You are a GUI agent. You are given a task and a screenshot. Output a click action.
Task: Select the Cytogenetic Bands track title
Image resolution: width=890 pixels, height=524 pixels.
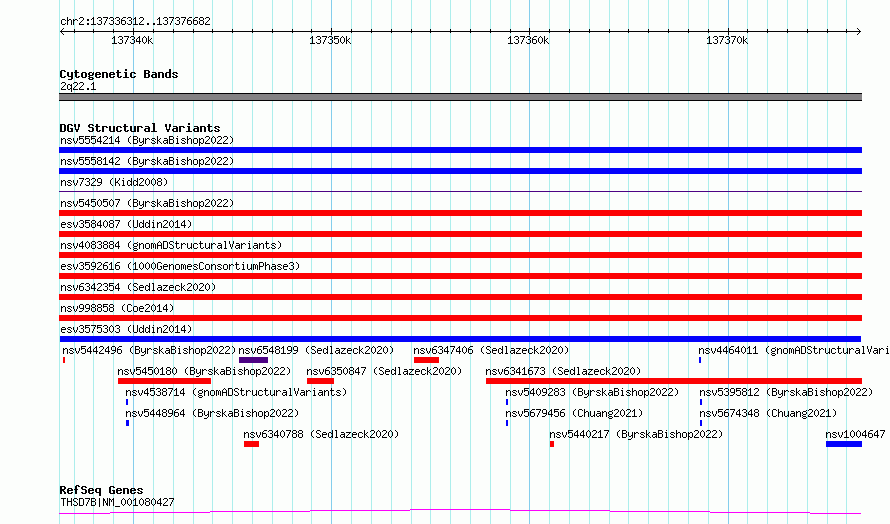119,74
